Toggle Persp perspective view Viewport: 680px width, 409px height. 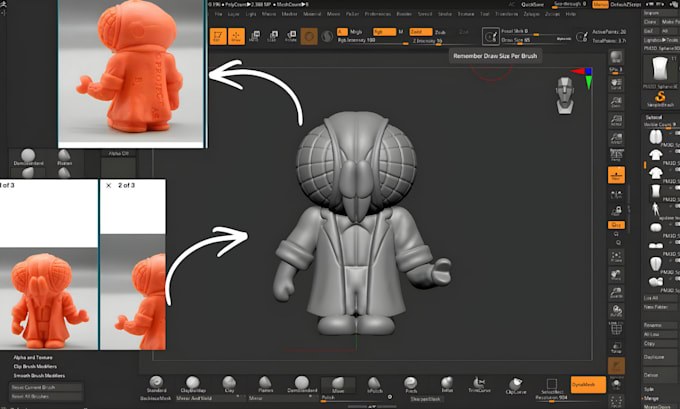[x=616, y=155]
